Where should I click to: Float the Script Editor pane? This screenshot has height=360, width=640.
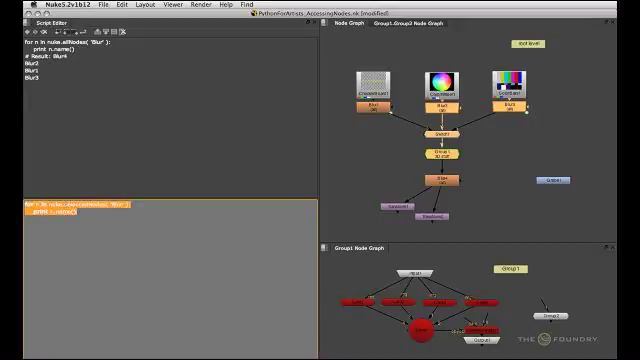tap(308, 22)
